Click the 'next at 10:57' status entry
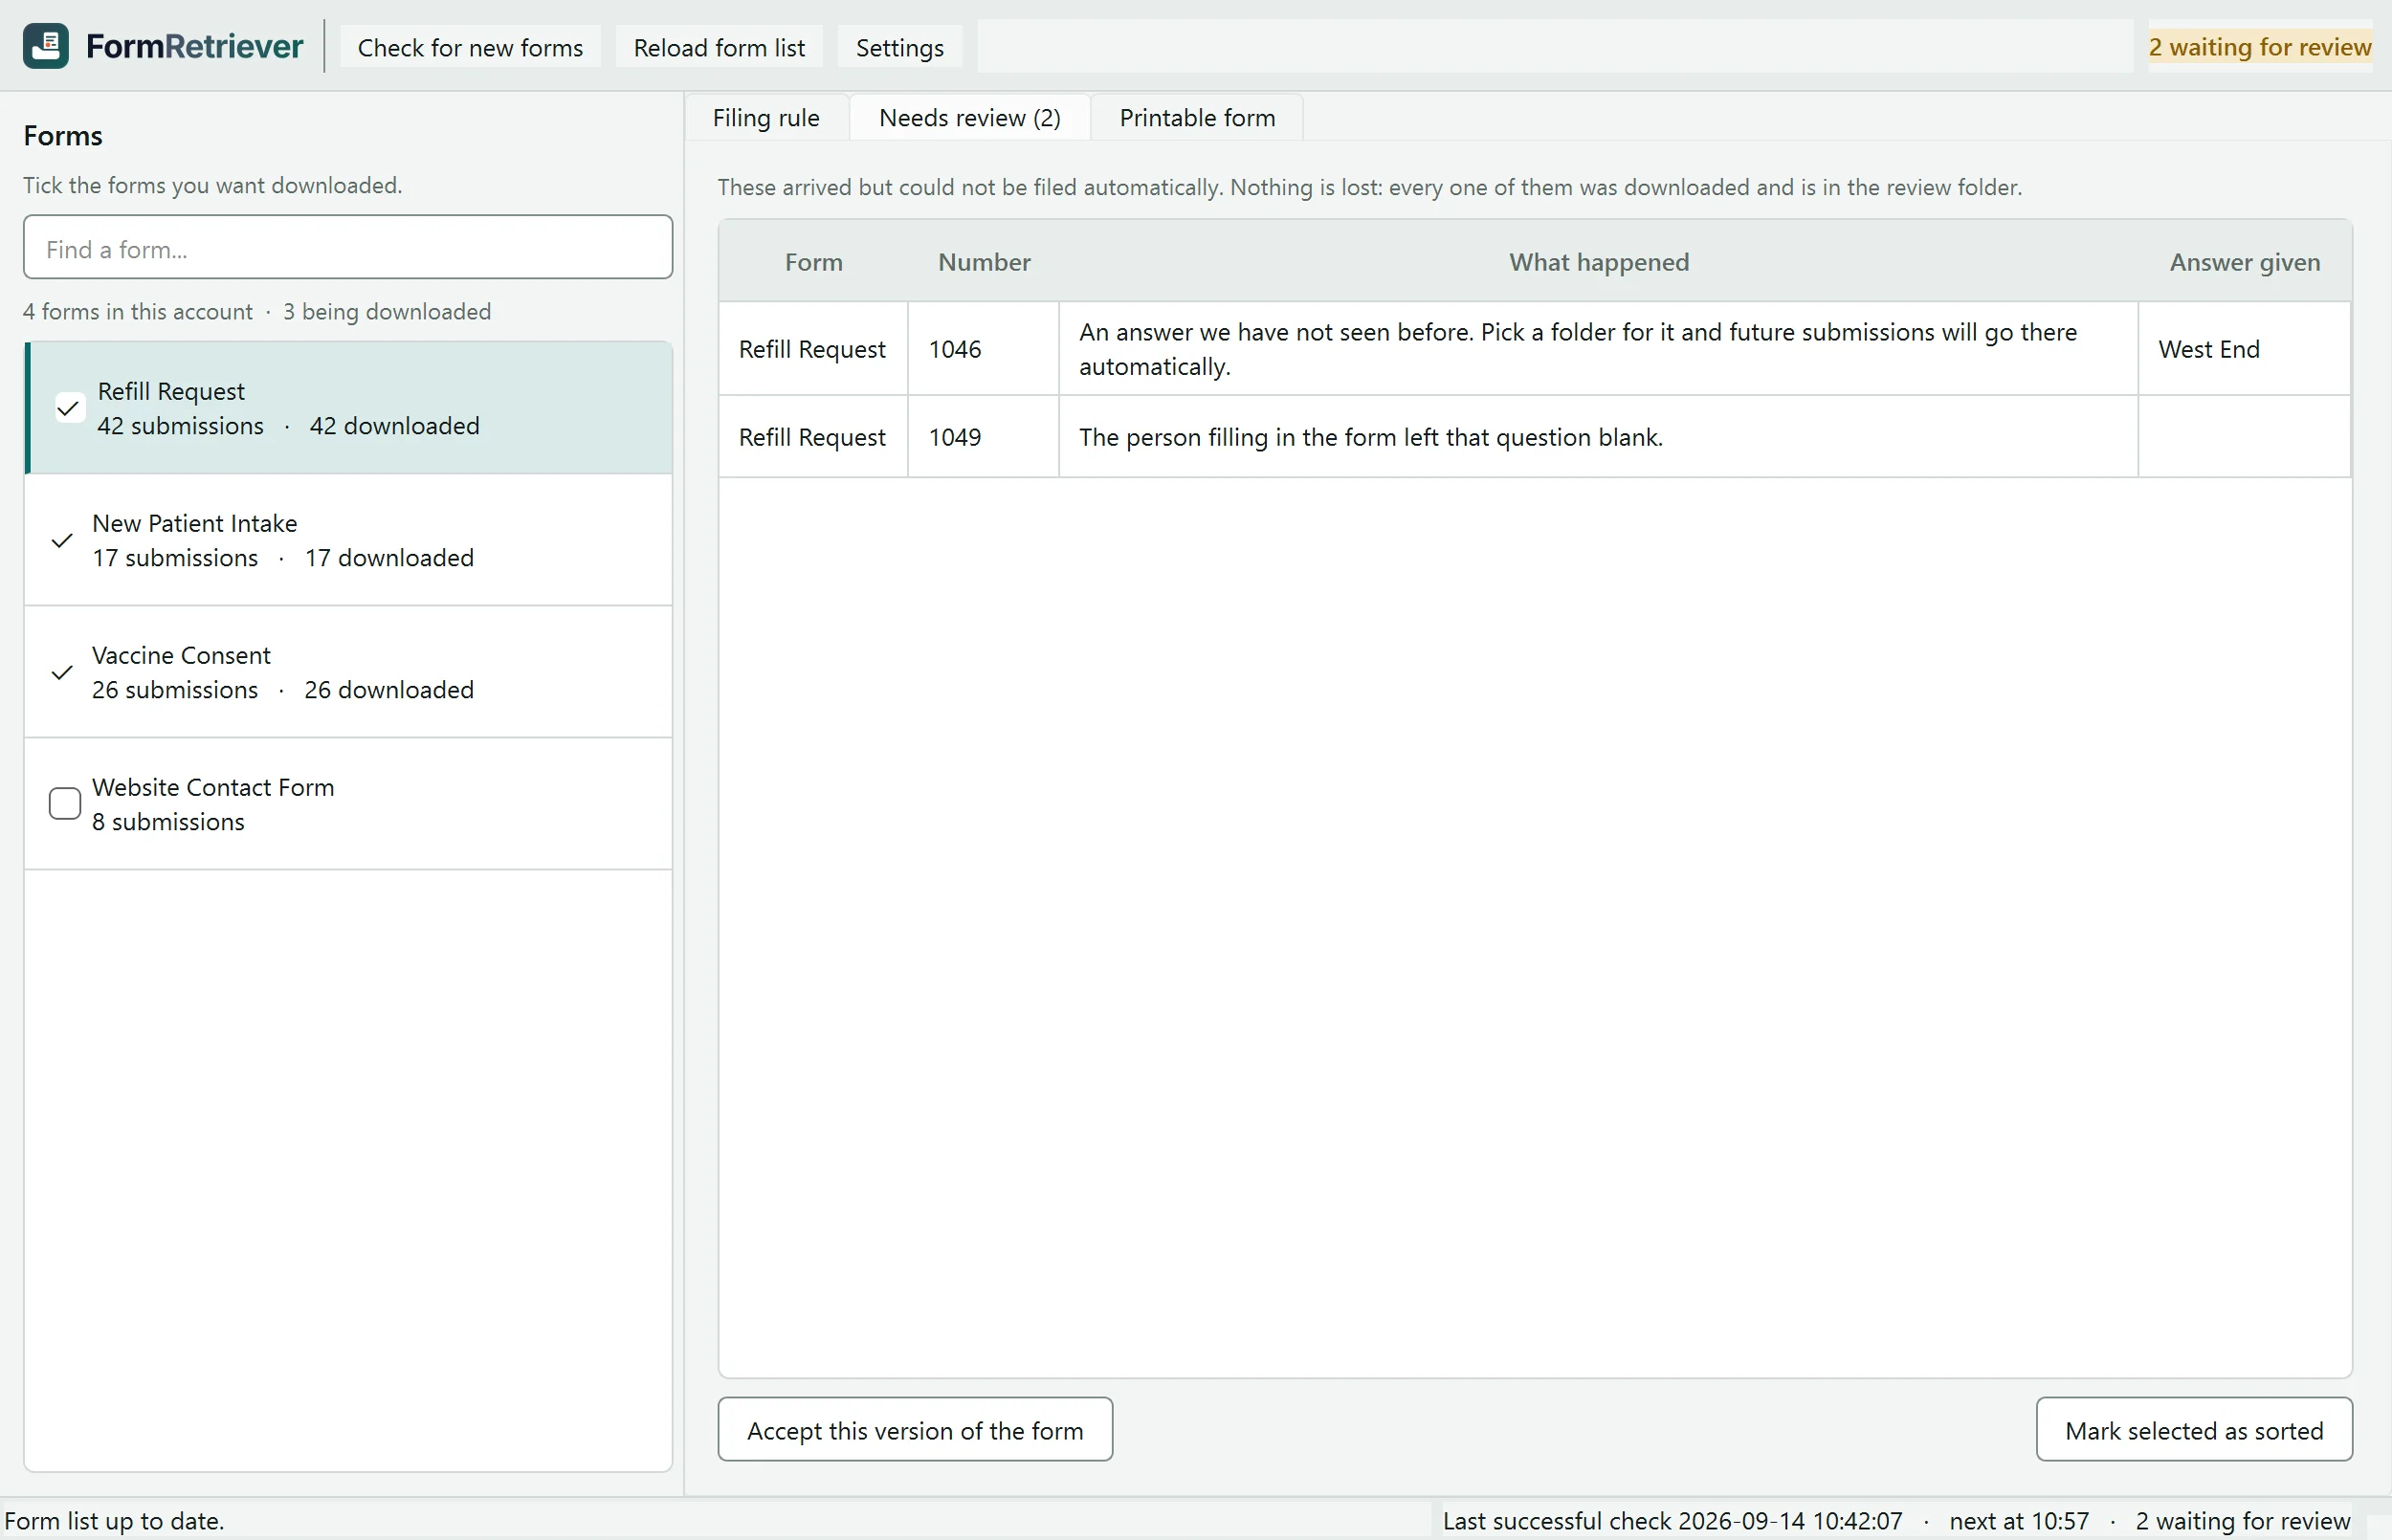Viewport: 2392px width, 1540px height. point(2019,1521)
